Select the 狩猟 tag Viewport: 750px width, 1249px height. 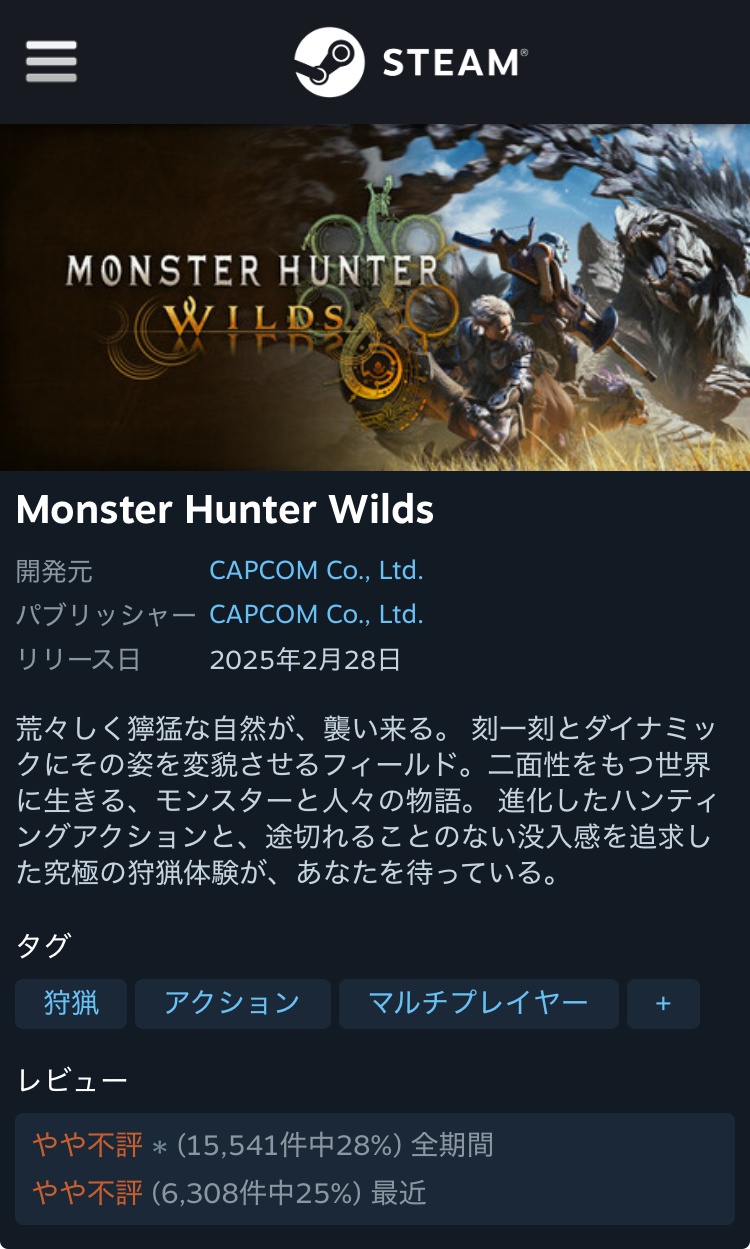71,1003
